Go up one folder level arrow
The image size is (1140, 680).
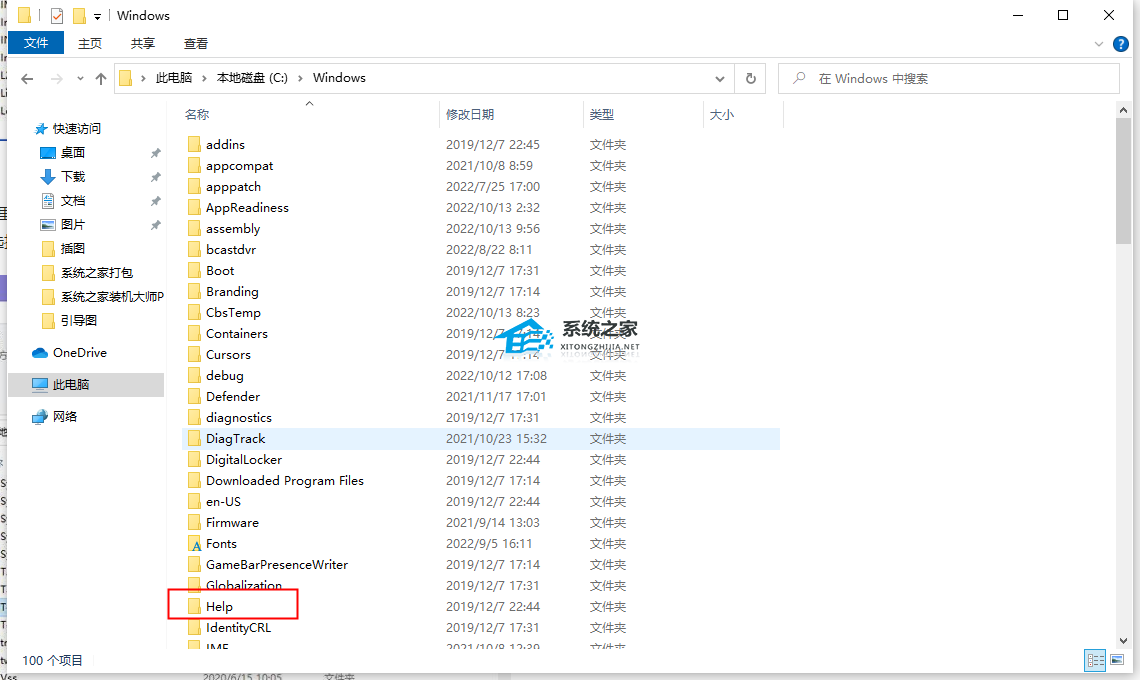pos(100,79)
